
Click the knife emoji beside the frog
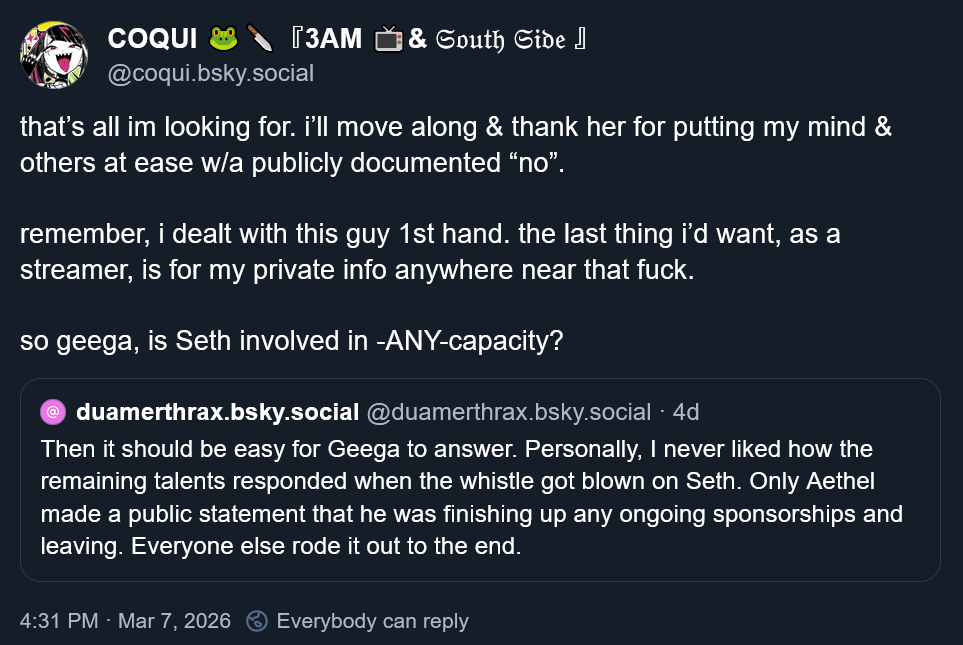click(x=260, y=39)
